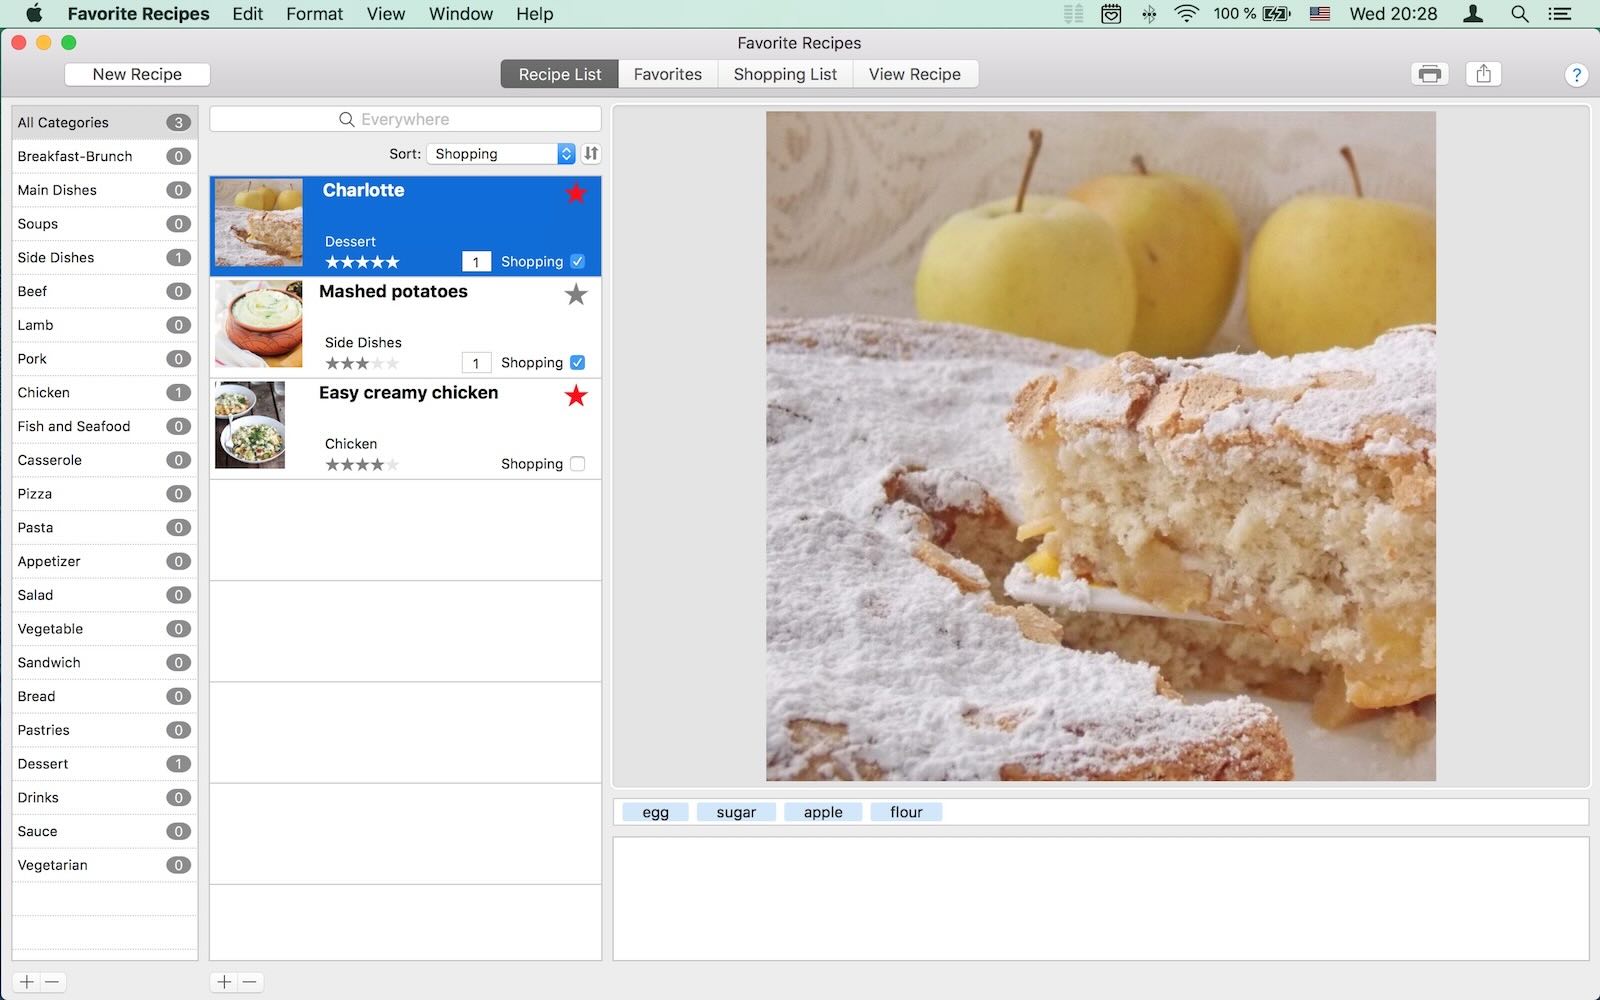Enable Shopping for Easy creamy chicken
The image size is (1600, 1000).
point(577,464)
